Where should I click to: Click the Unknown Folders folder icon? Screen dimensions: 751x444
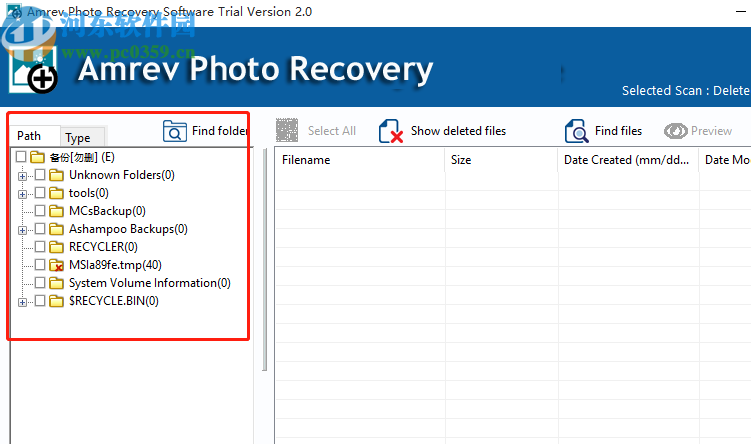pos(57,175)
